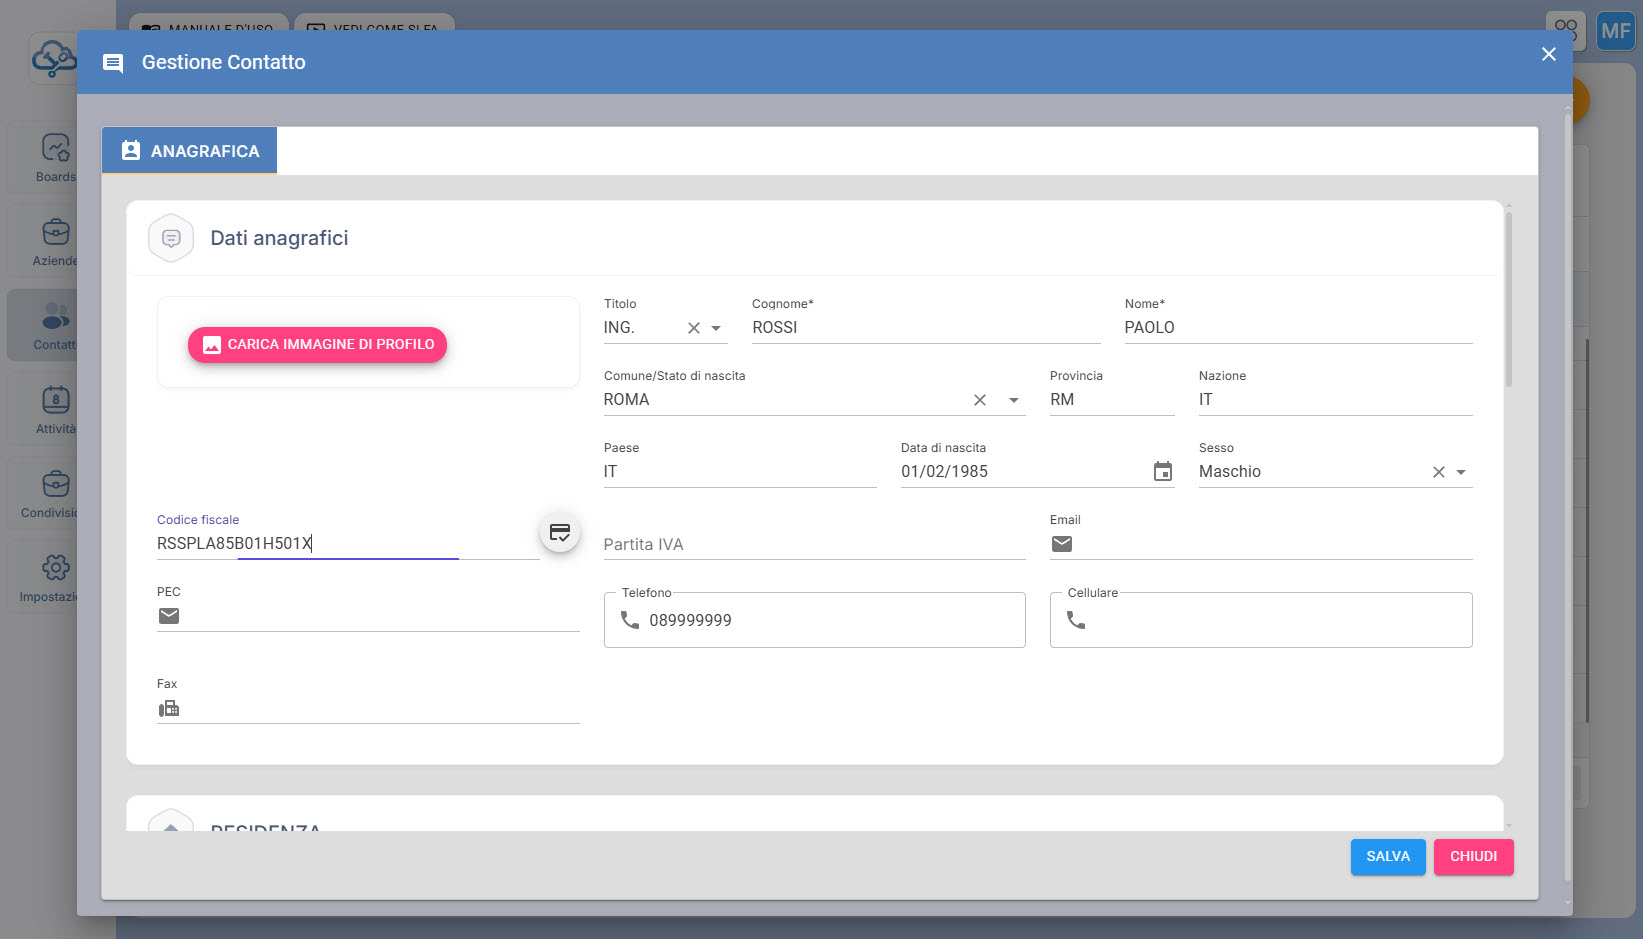The width and height of the screenshot is (1643, 939).
Task: Click into the Partita IVA field
Action: click(813, 545)
